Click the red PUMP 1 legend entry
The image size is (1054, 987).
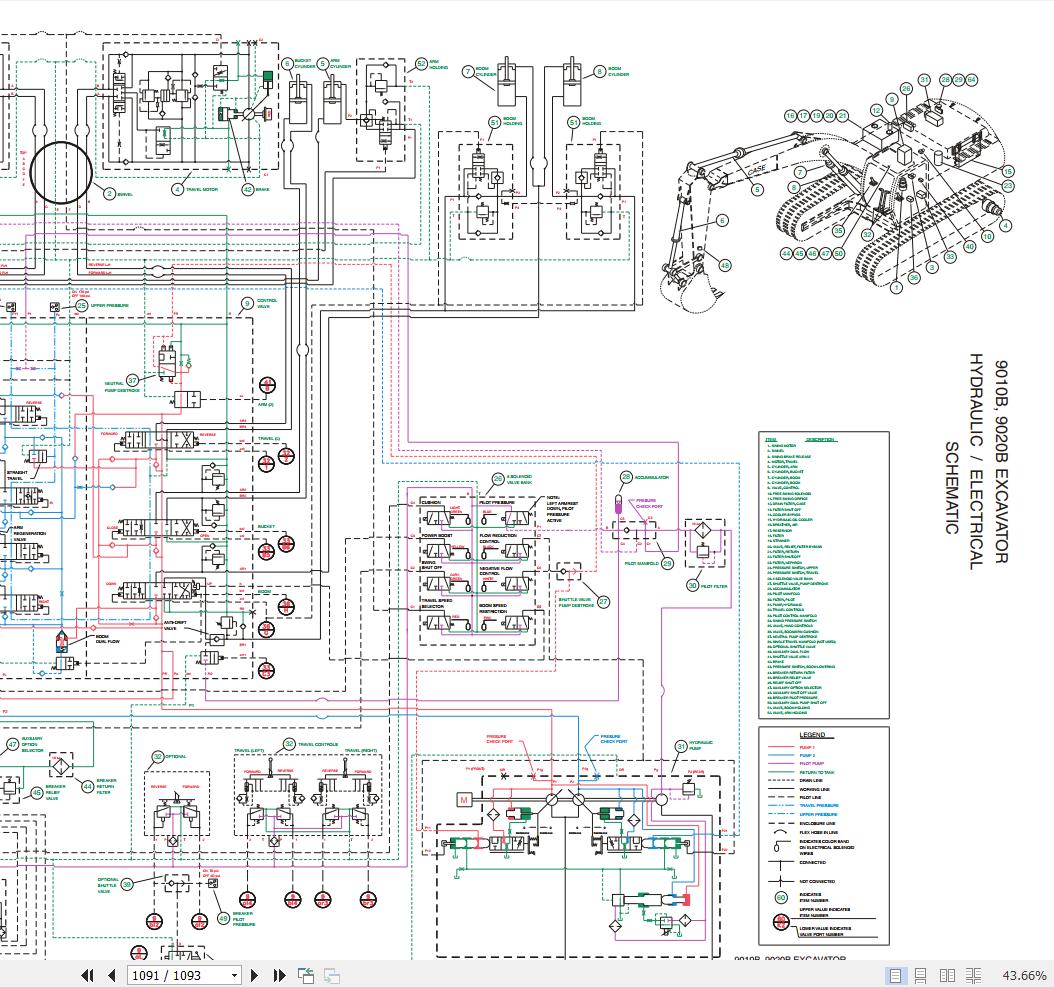tap(807, 748)
